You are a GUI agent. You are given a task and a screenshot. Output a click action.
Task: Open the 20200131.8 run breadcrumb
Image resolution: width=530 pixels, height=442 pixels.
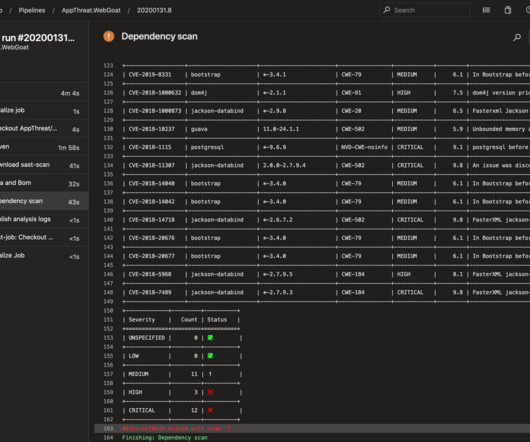(x=154, y=10)
